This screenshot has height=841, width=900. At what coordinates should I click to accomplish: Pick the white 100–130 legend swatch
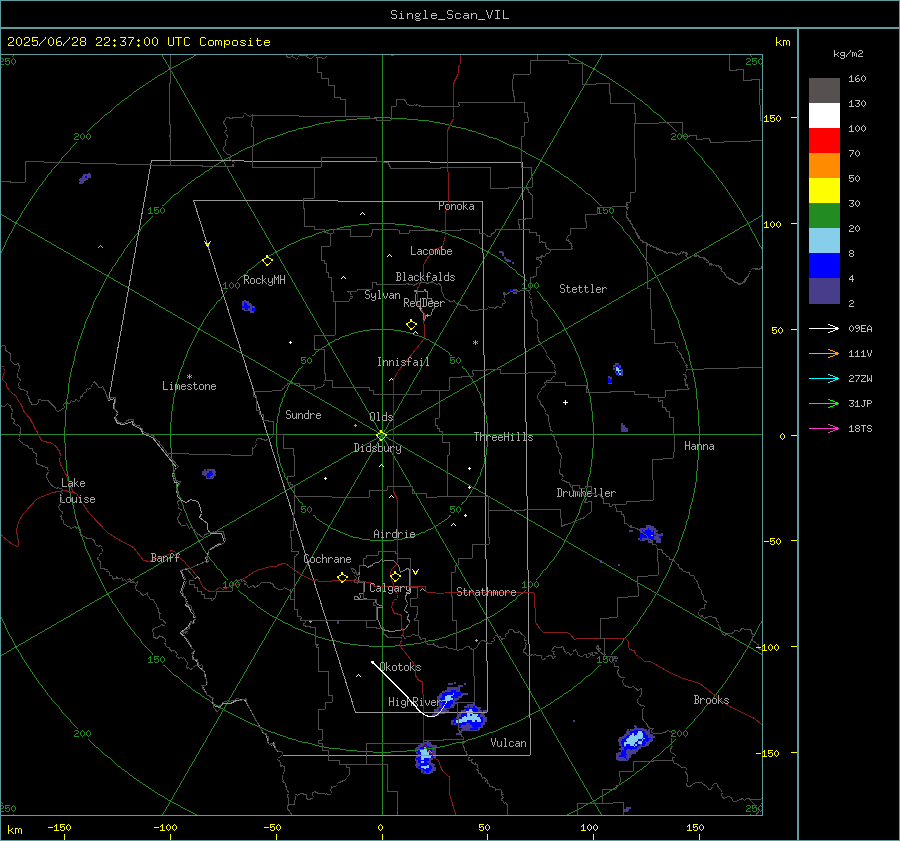tap(824, 116)
